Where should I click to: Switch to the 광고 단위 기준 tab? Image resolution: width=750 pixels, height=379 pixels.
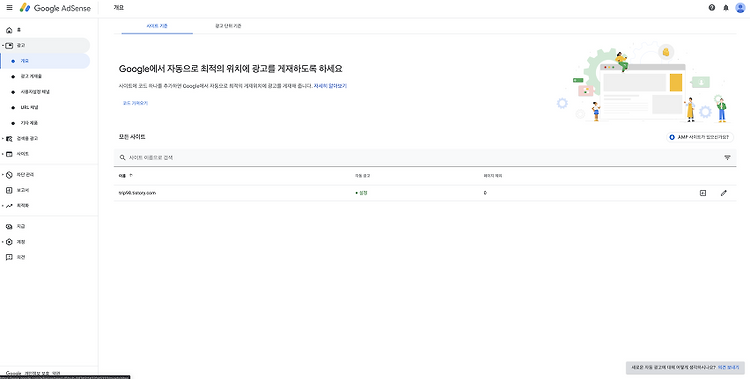click(x=228, y=26)
